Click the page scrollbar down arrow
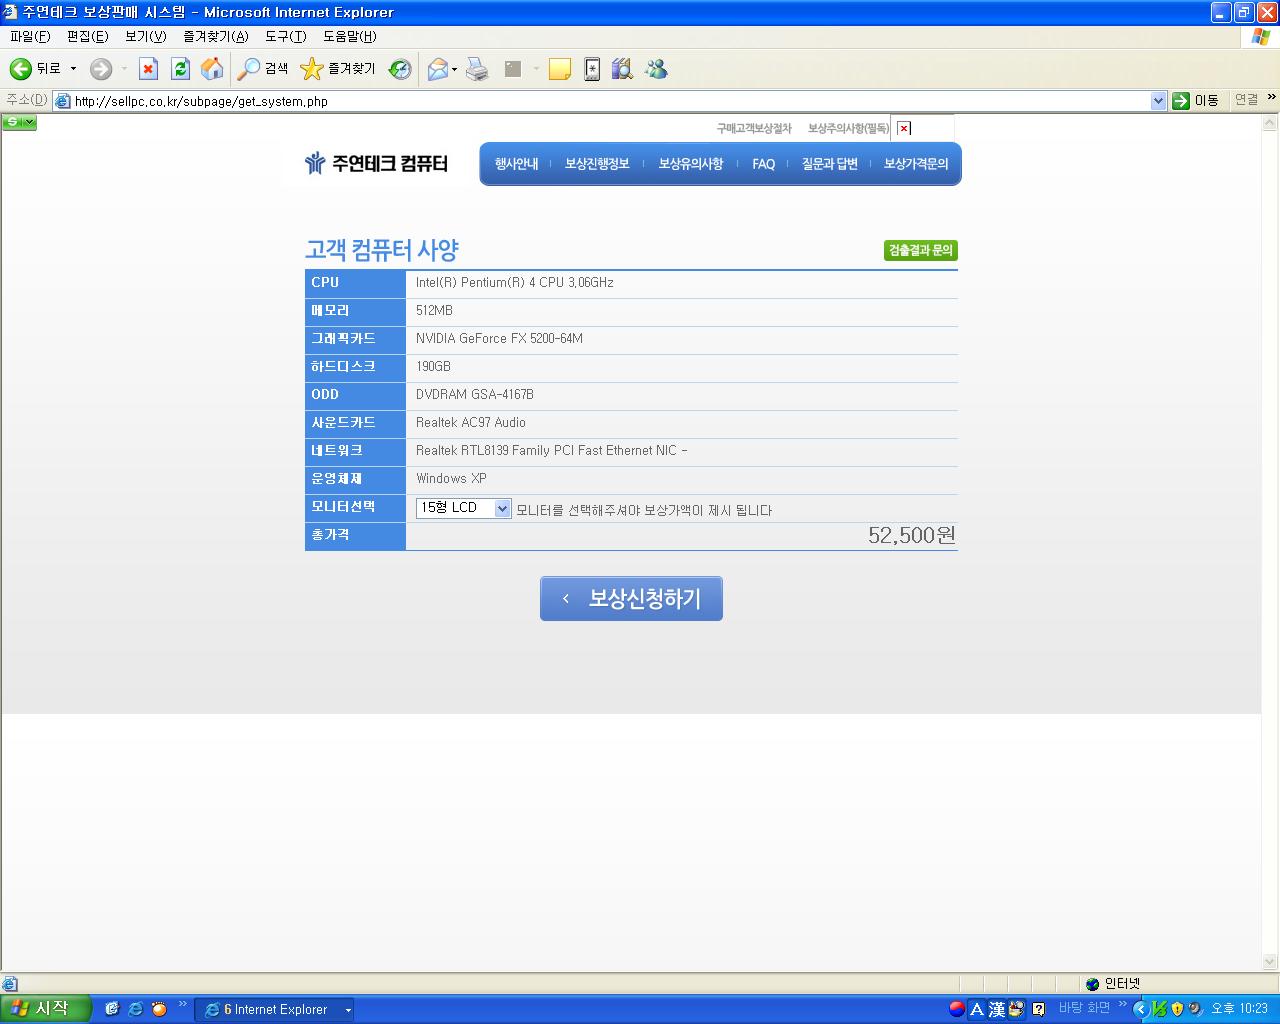This screenshot has width=1280, height=1024. click(1270, 962)
